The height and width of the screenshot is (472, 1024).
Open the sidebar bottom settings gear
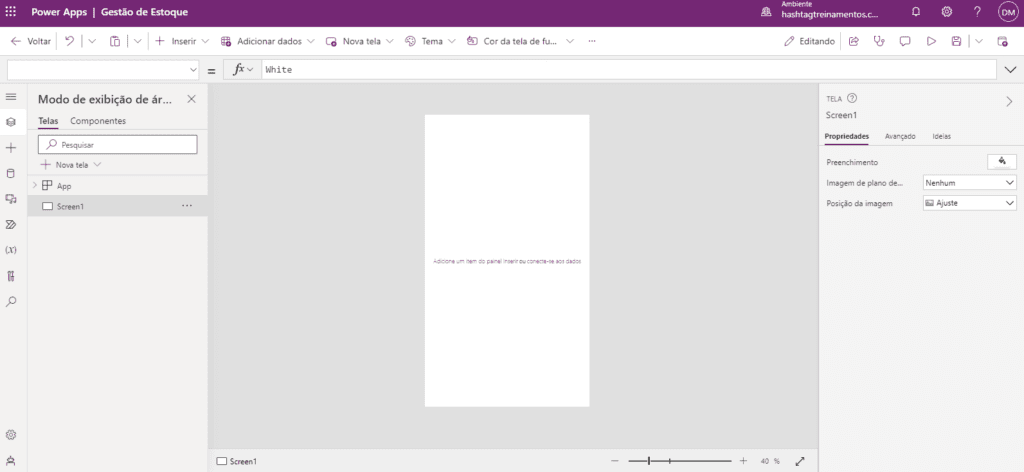[10, 435]
